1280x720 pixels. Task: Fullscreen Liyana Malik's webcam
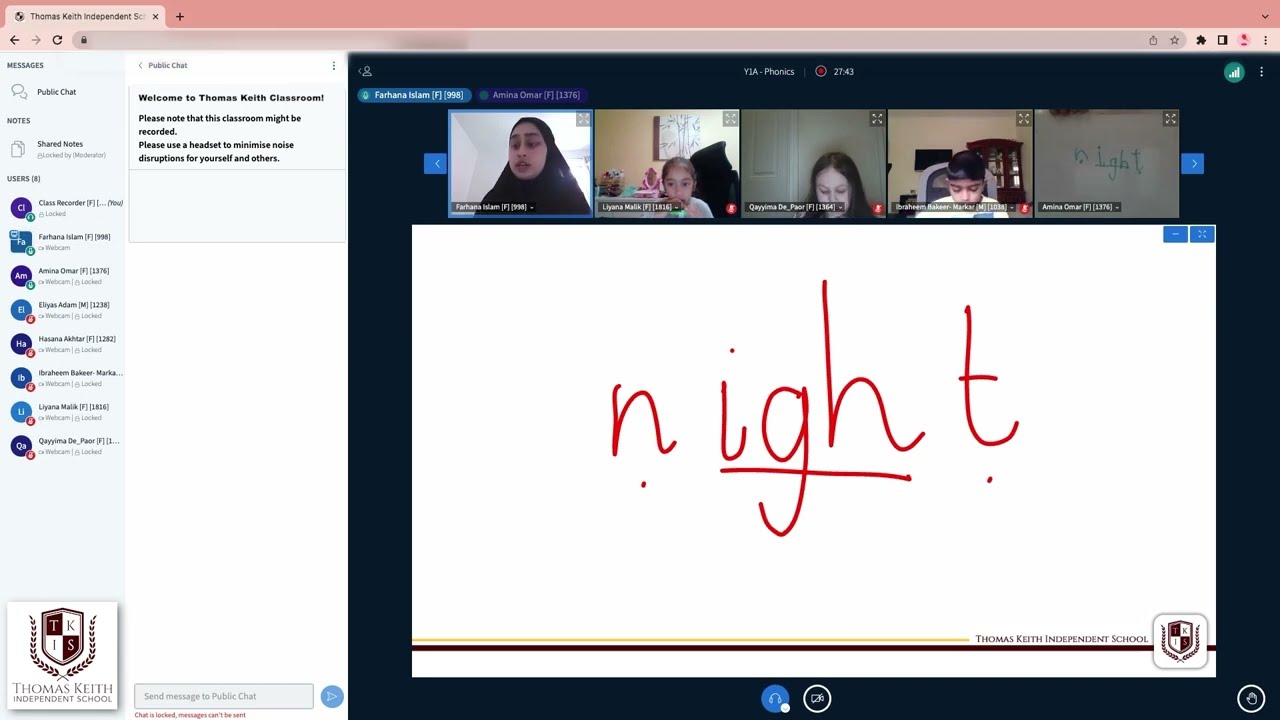[730, 119]
